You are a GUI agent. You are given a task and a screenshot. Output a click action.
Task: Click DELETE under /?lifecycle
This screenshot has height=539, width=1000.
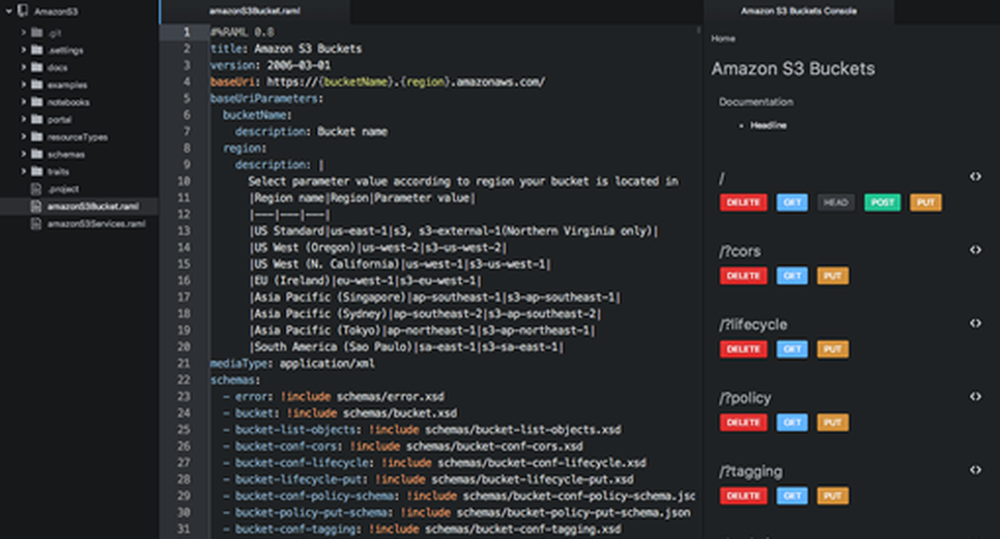tap(743, 349)
